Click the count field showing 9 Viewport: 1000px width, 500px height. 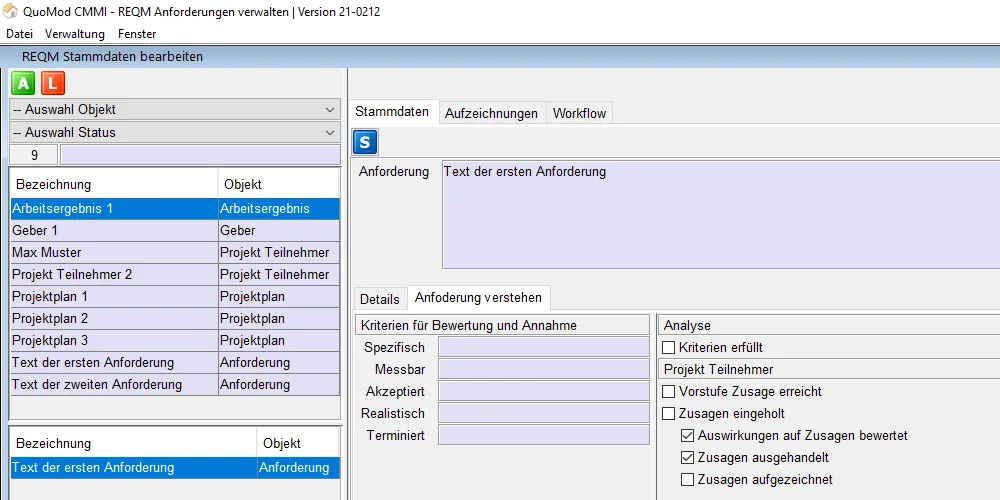[34, 155]
